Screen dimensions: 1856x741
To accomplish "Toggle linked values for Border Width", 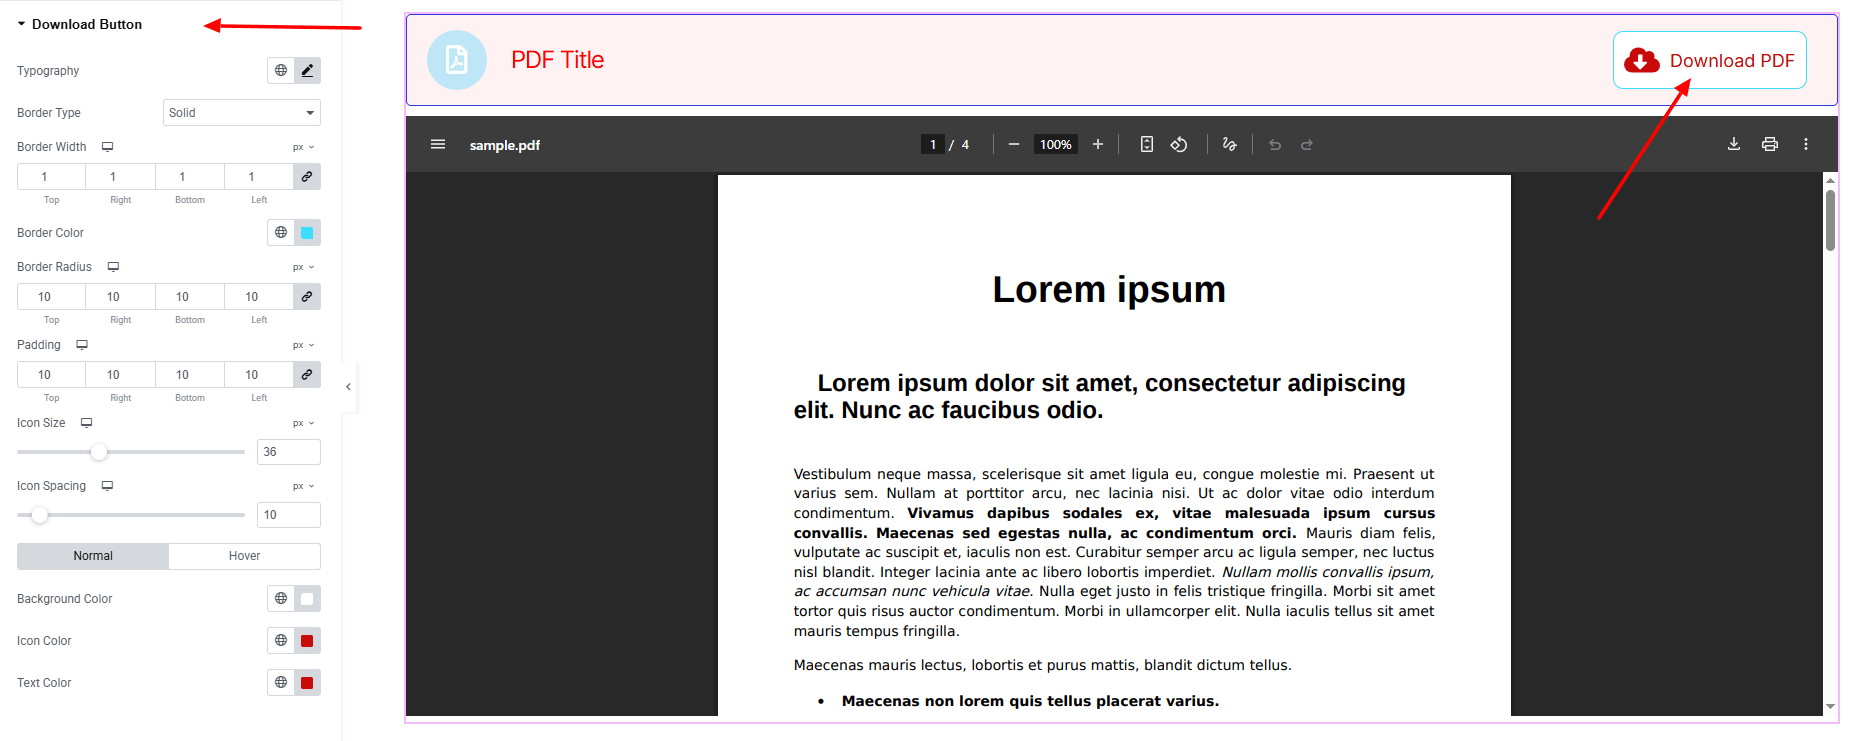I will tap(307, 177).
